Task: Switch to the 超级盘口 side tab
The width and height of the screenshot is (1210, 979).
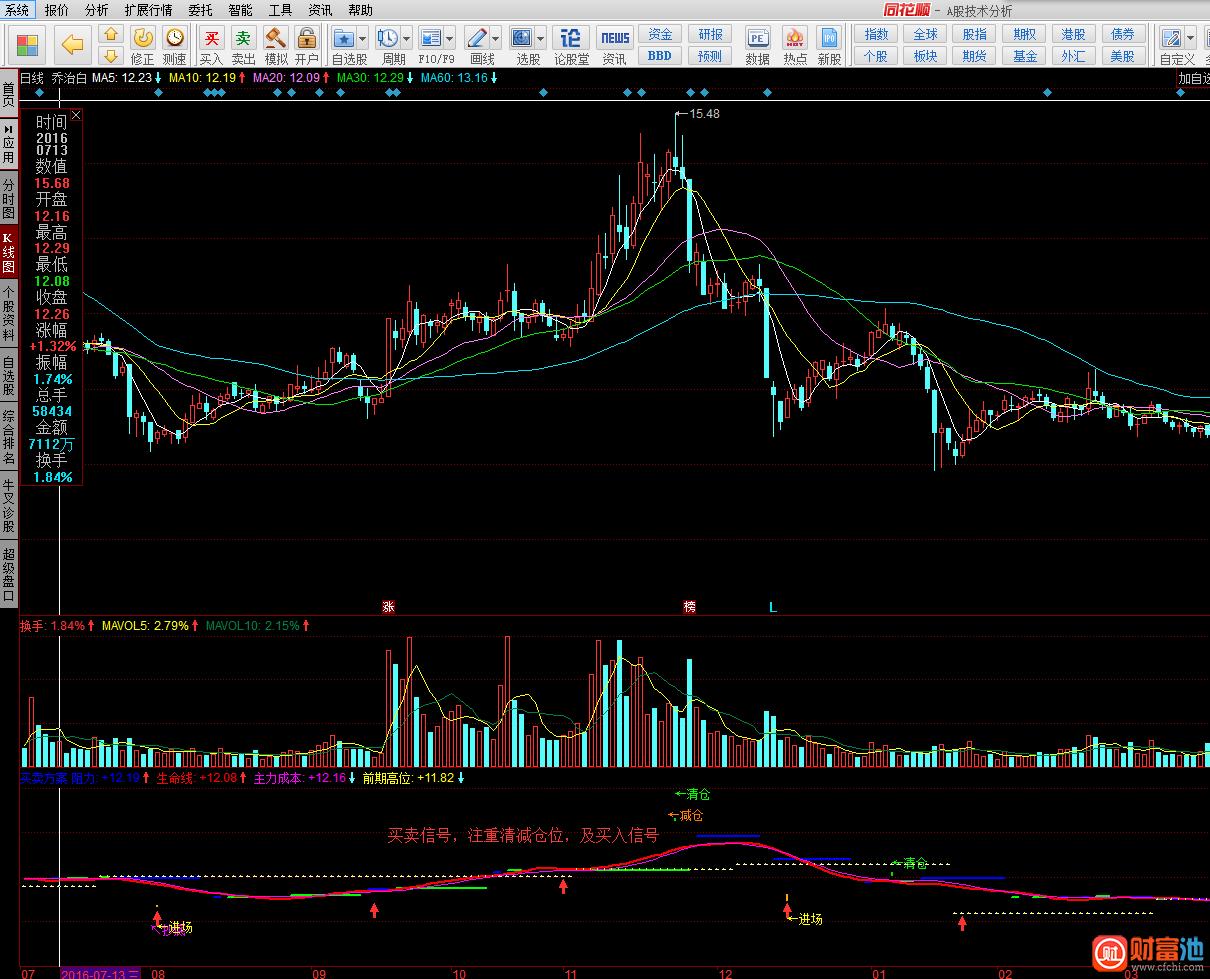Action: pos(9,573)
